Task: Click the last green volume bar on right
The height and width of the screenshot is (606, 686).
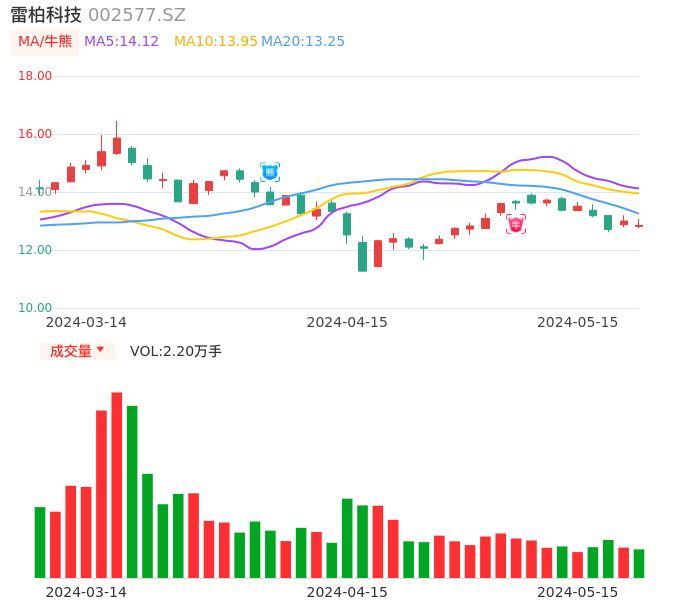Action: (x=639, y=564)
